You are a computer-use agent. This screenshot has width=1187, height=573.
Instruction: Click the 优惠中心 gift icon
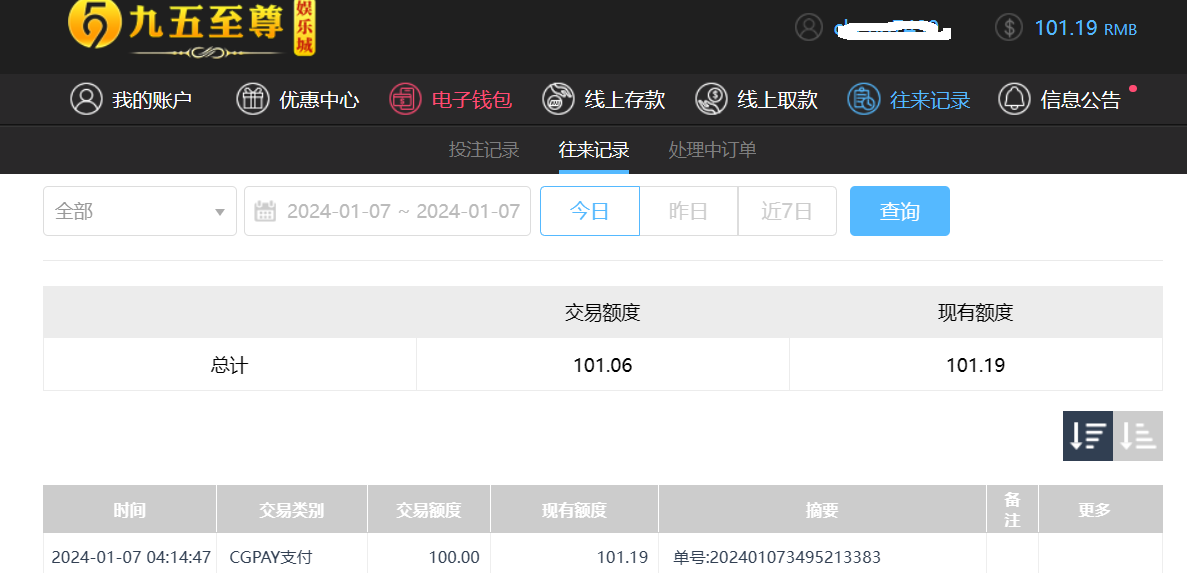point(253,99)
